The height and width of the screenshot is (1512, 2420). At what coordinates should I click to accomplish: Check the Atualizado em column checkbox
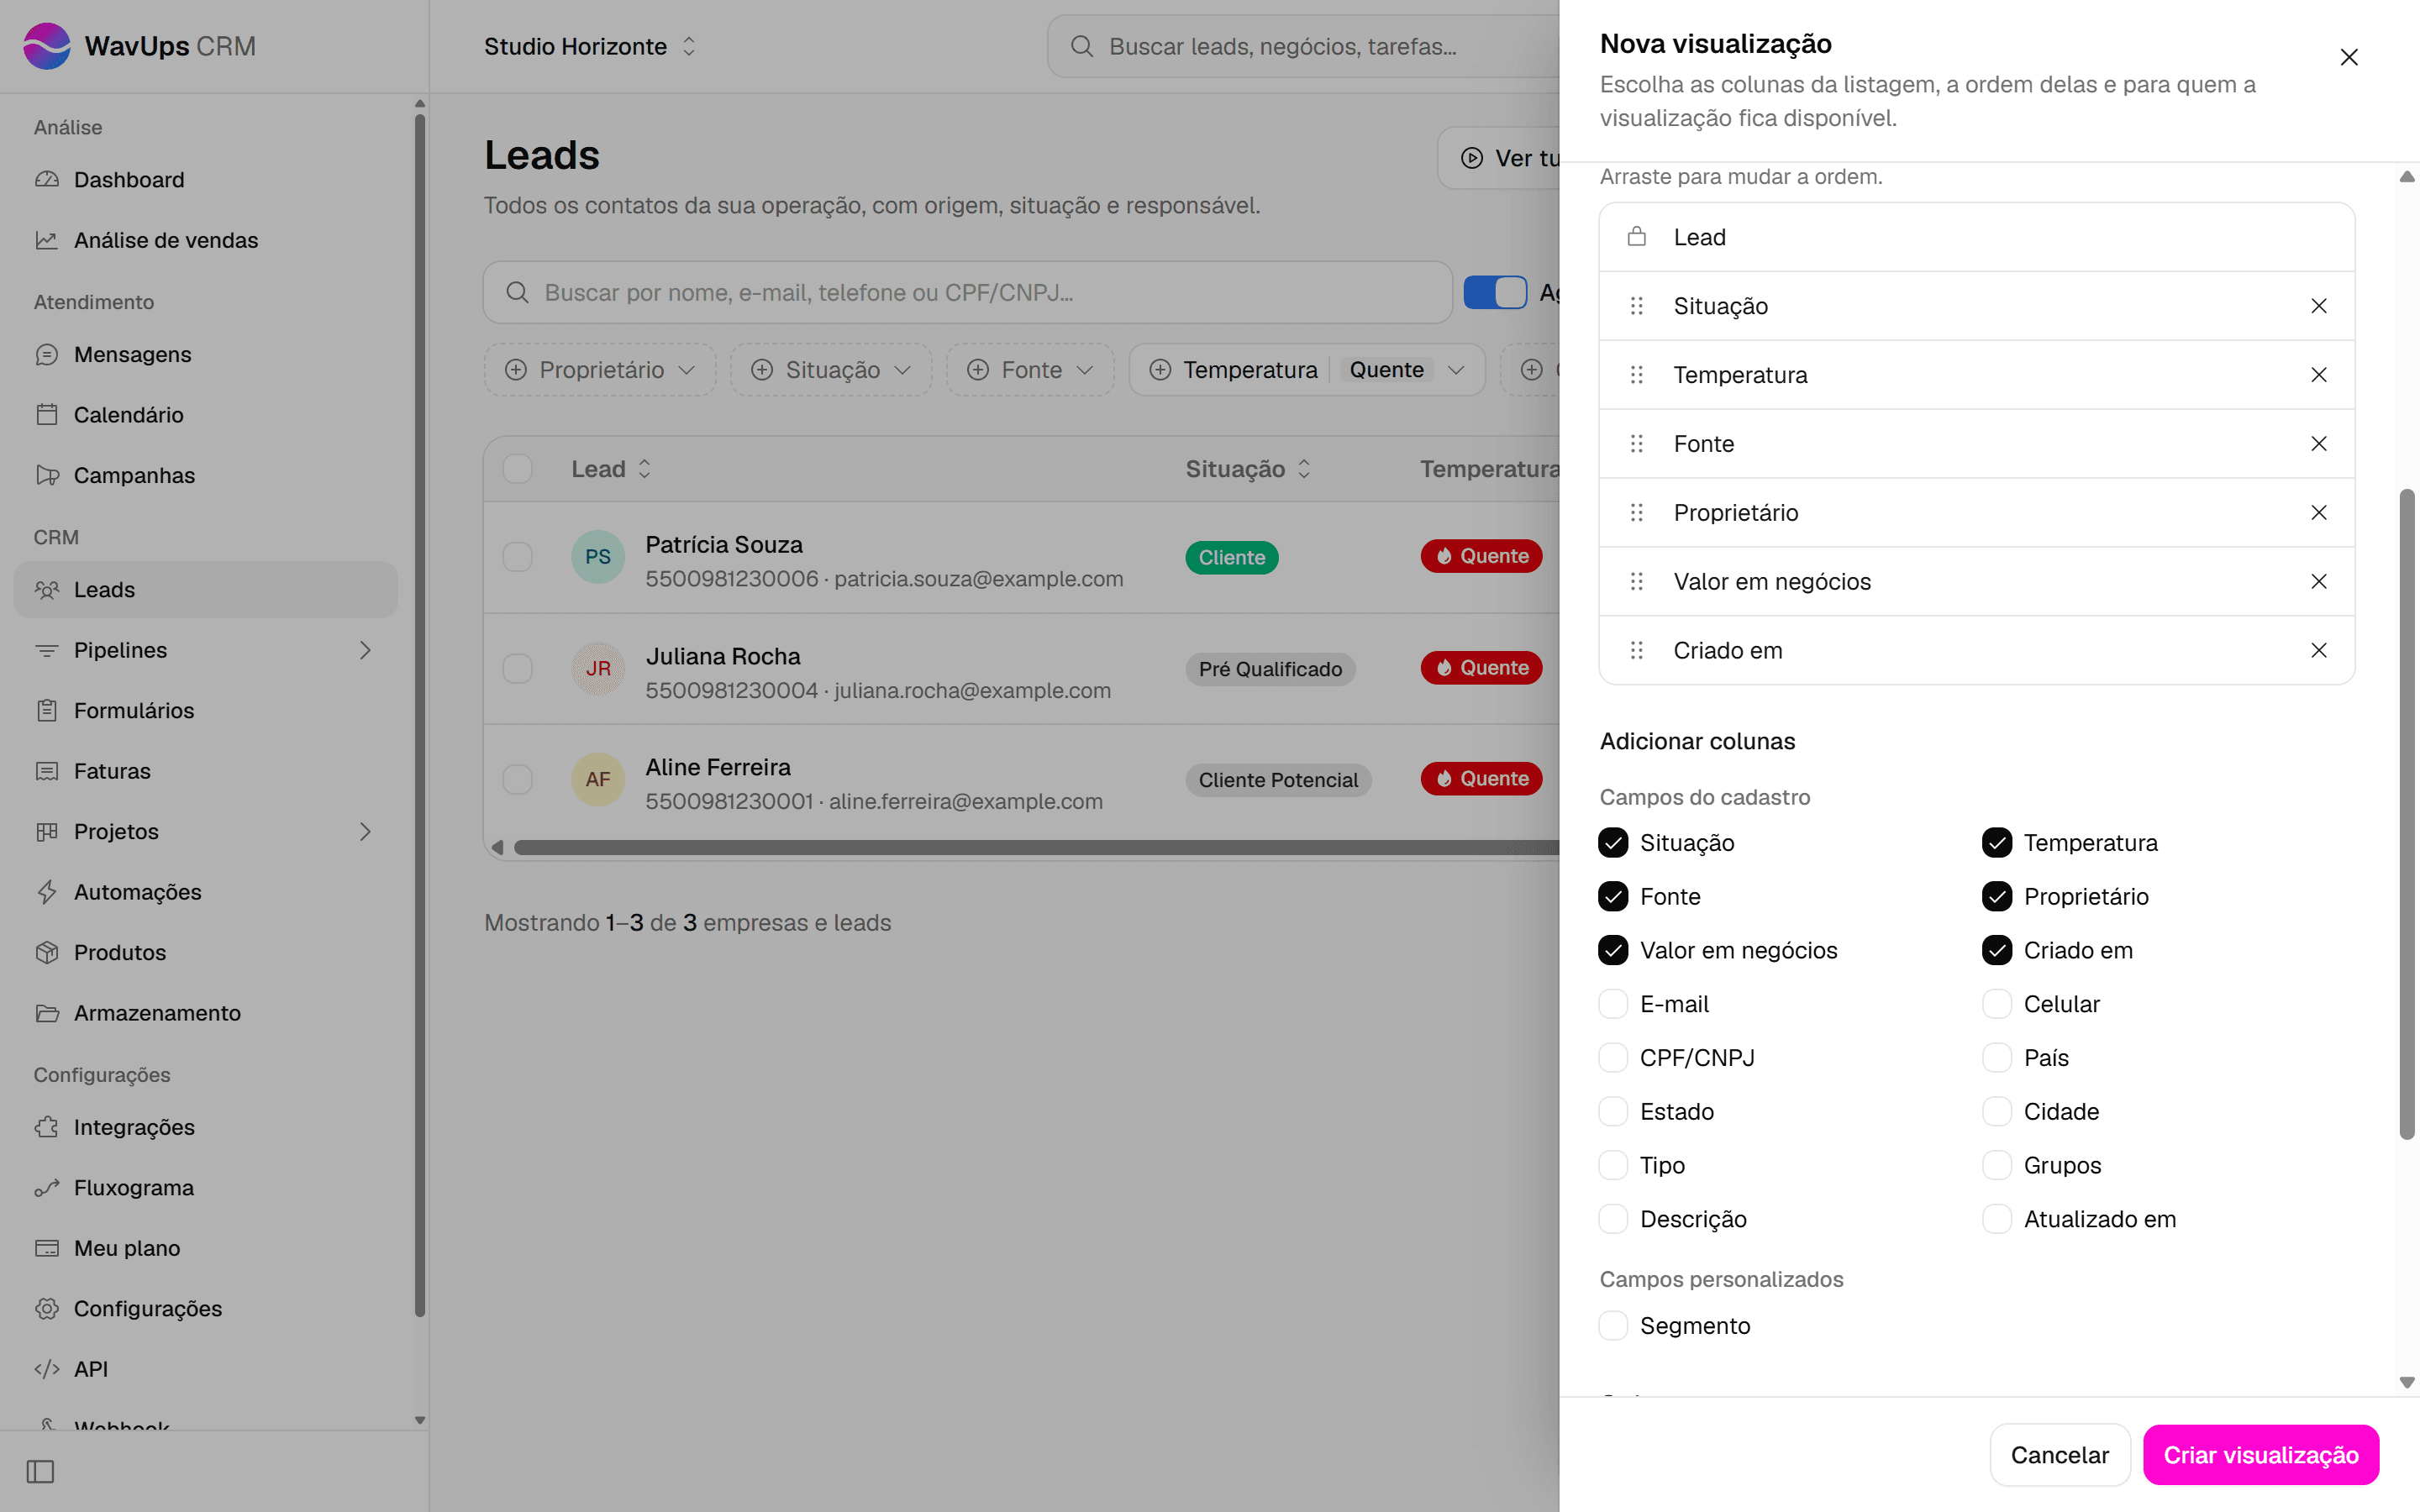coord(1997,1219)
